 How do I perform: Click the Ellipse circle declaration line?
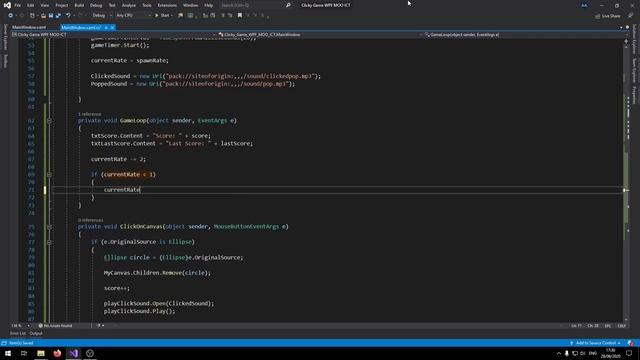click(173, 258)
